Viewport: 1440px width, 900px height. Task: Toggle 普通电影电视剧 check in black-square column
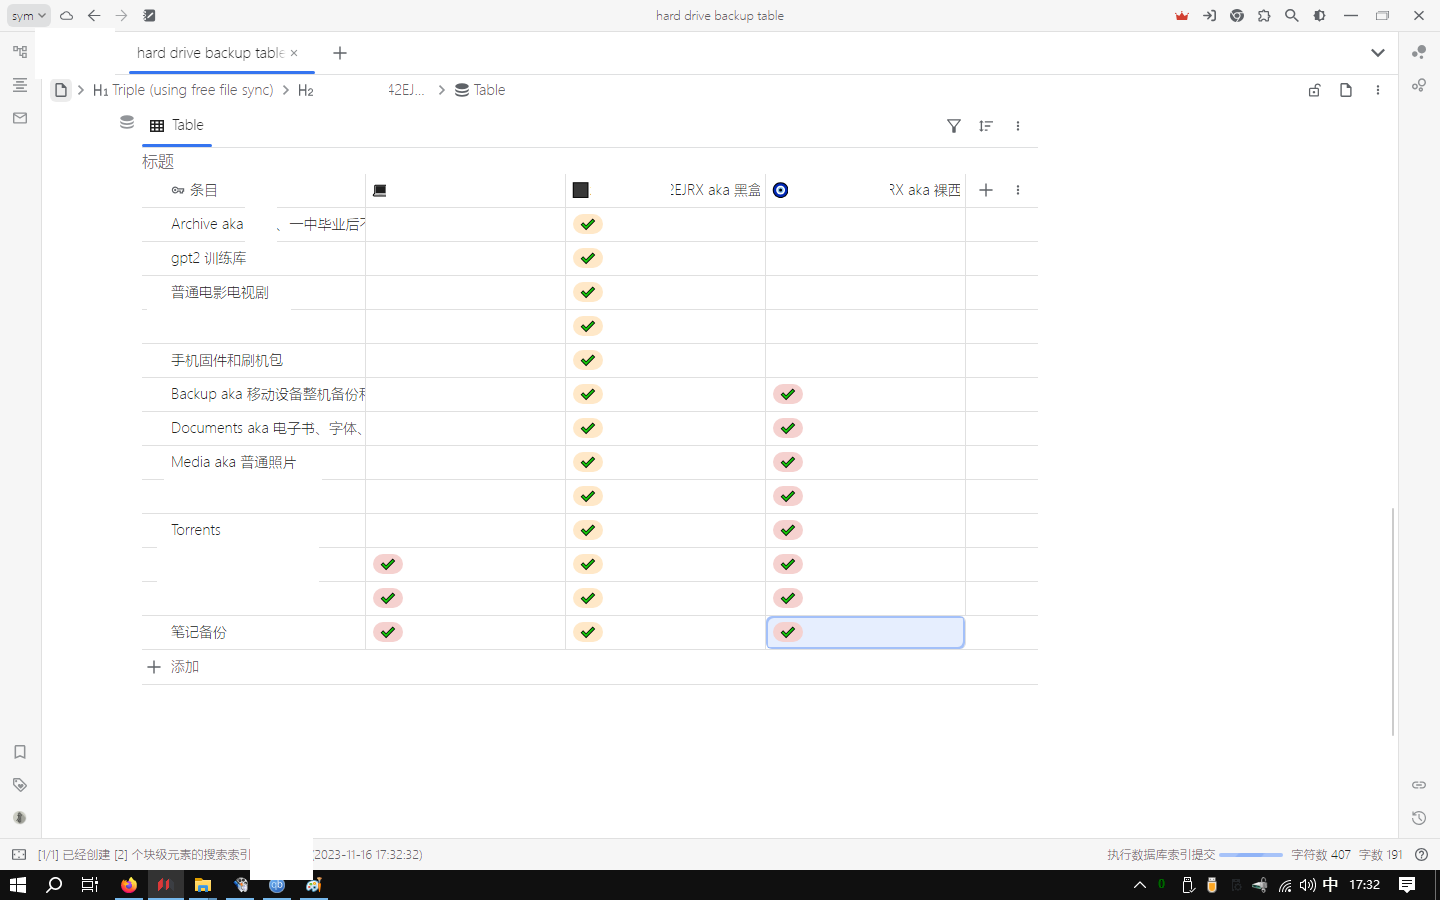(588, 292)
